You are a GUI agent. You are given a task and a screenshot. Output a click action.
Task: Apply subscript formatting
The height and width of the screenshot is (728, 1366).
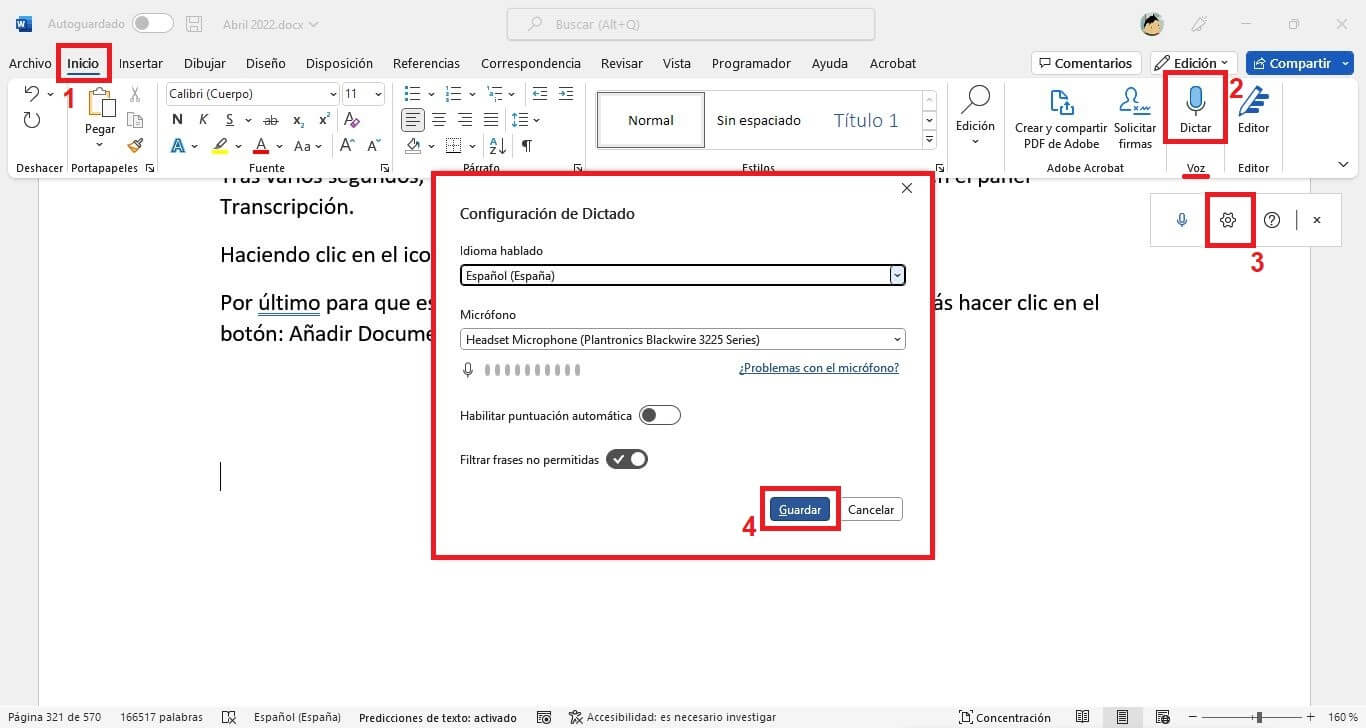coord(298,119)
